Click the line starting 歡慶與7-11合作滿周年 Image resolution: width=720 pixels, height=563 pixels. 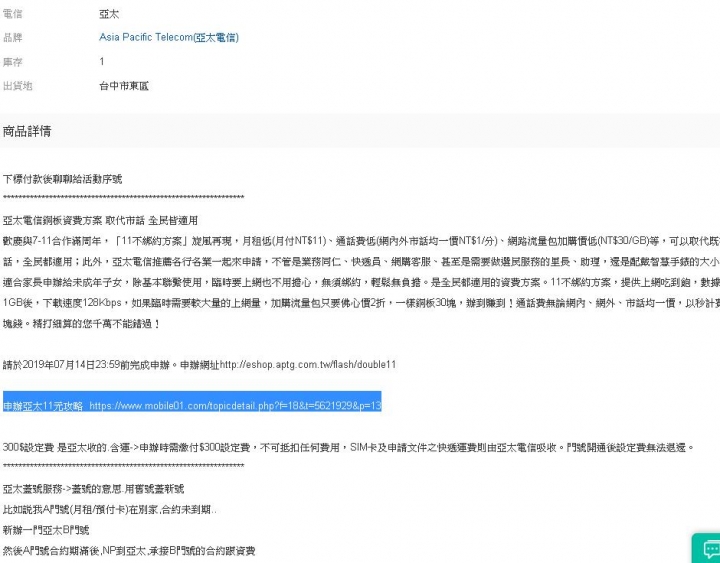pyautogui.click(x=361, y=241)
